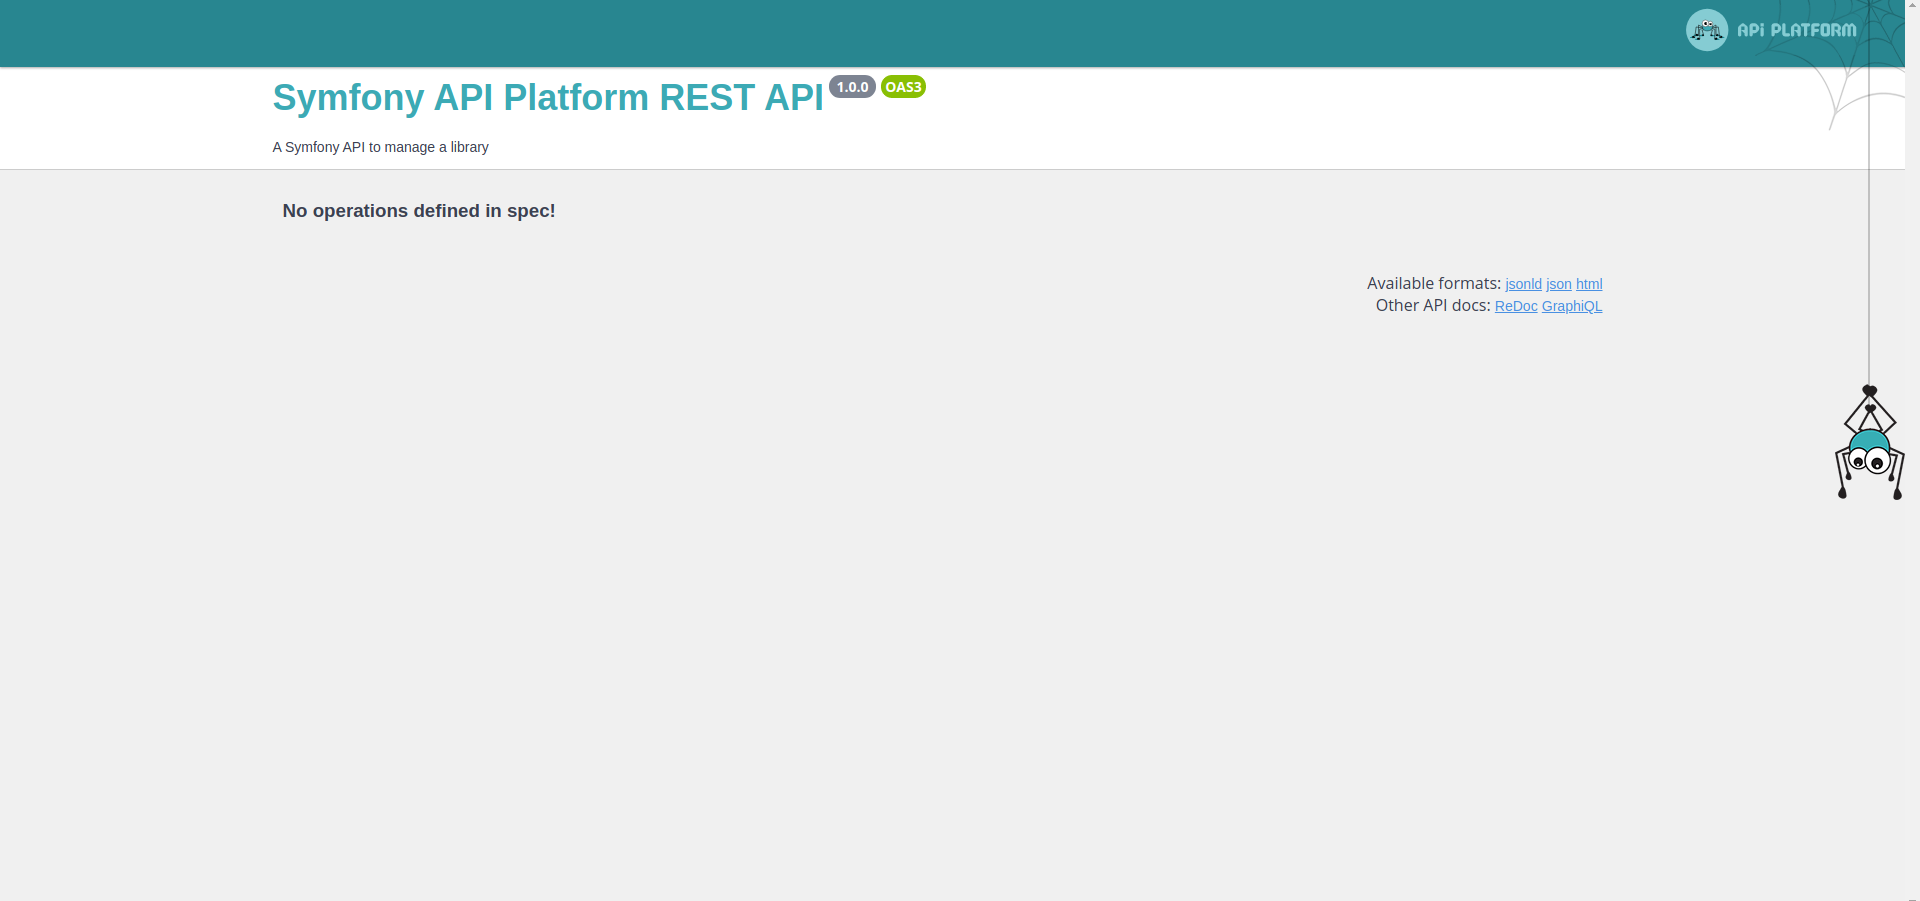Click the No operations defined message
Screen dimensions: 1920x901
pyautogui.click(x=418, y=211)
